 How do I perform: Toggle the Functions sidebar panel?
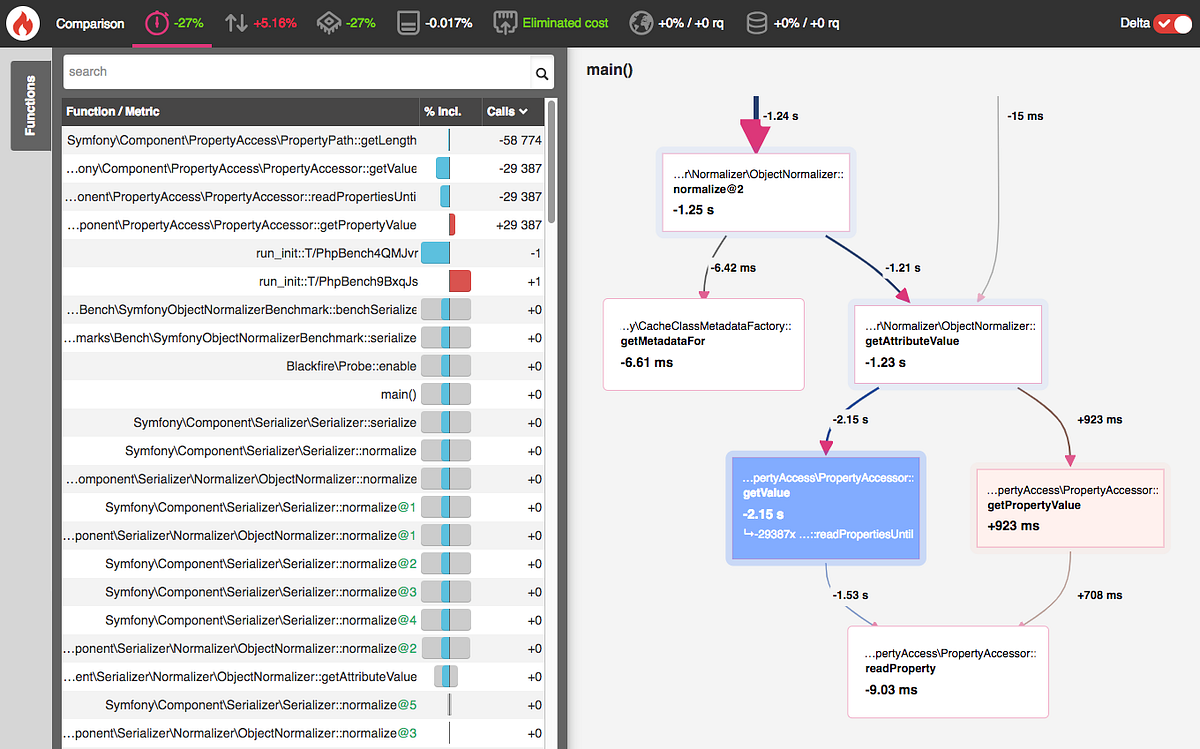[30, 104]
